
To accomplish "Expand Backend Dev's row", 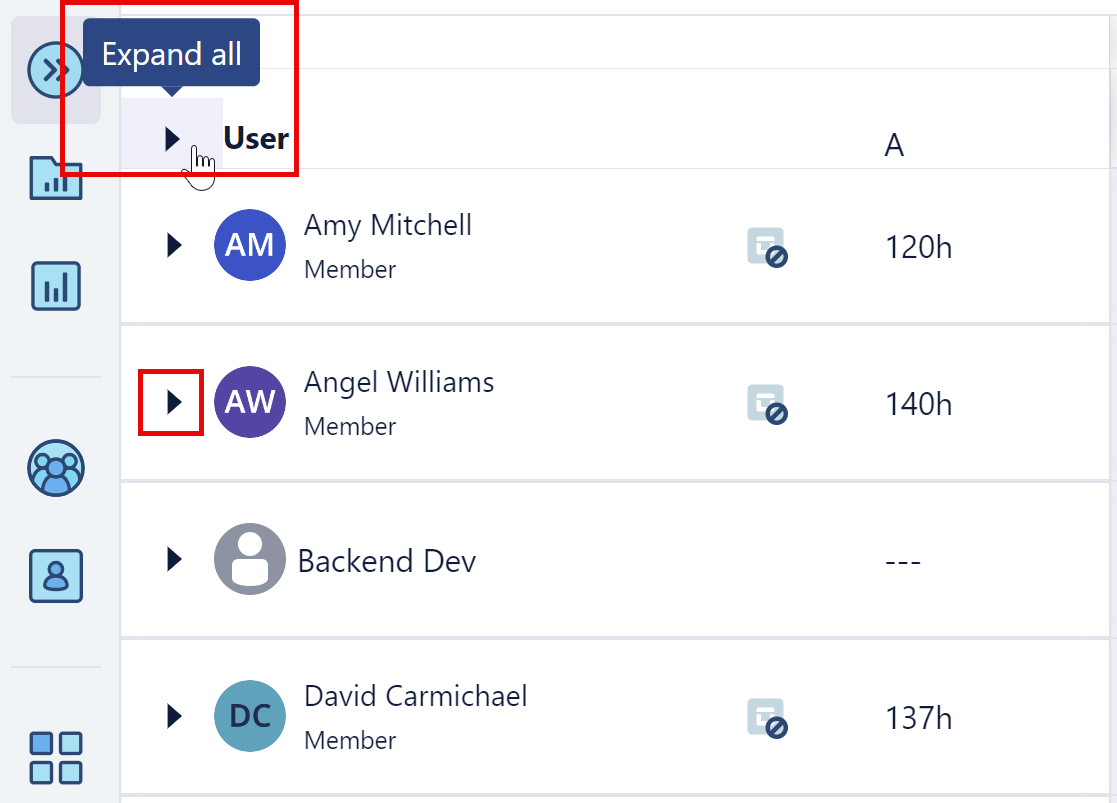I will 172,560.
